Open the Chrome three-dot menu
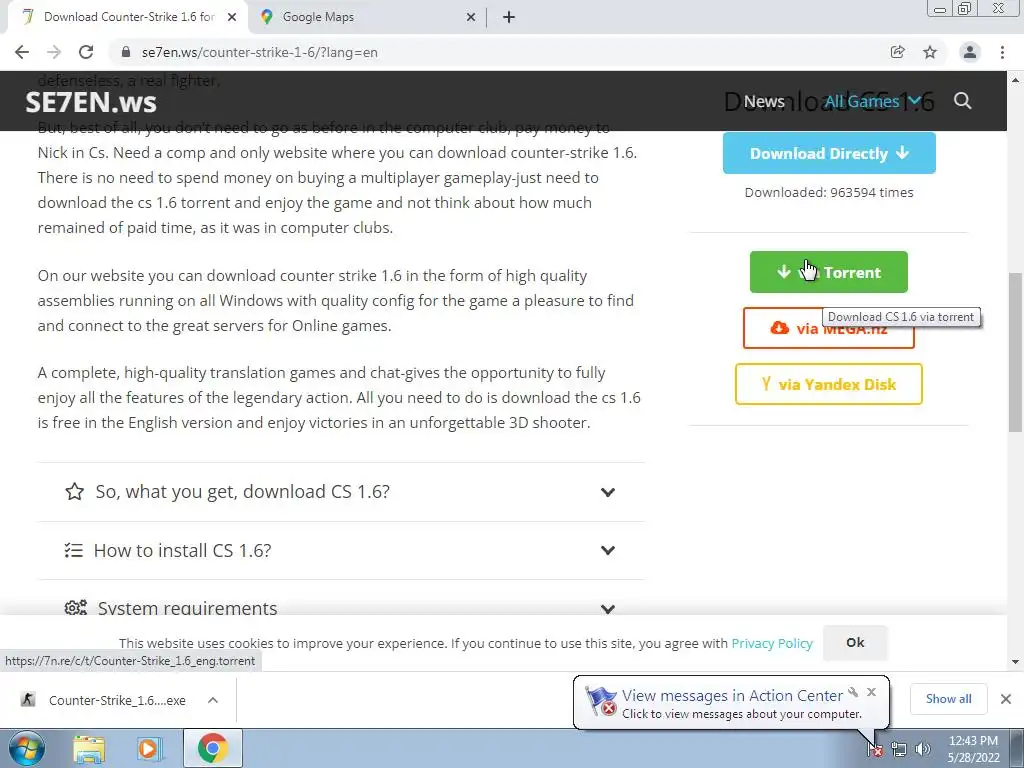The image size is (1024, 768). 1002,52
